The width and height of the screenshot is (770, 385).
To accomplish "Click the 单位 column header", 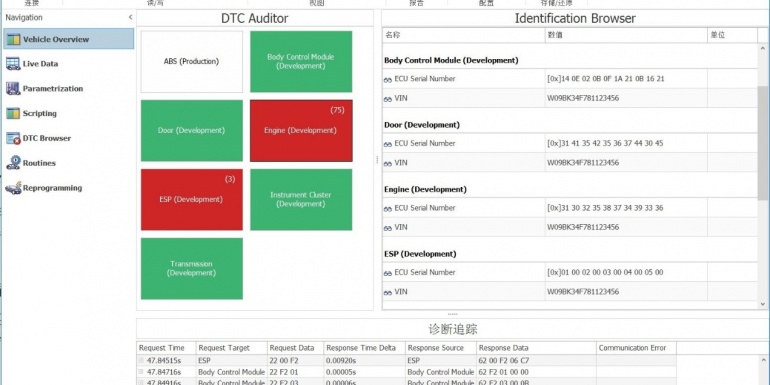I will (x=732, y=35).
